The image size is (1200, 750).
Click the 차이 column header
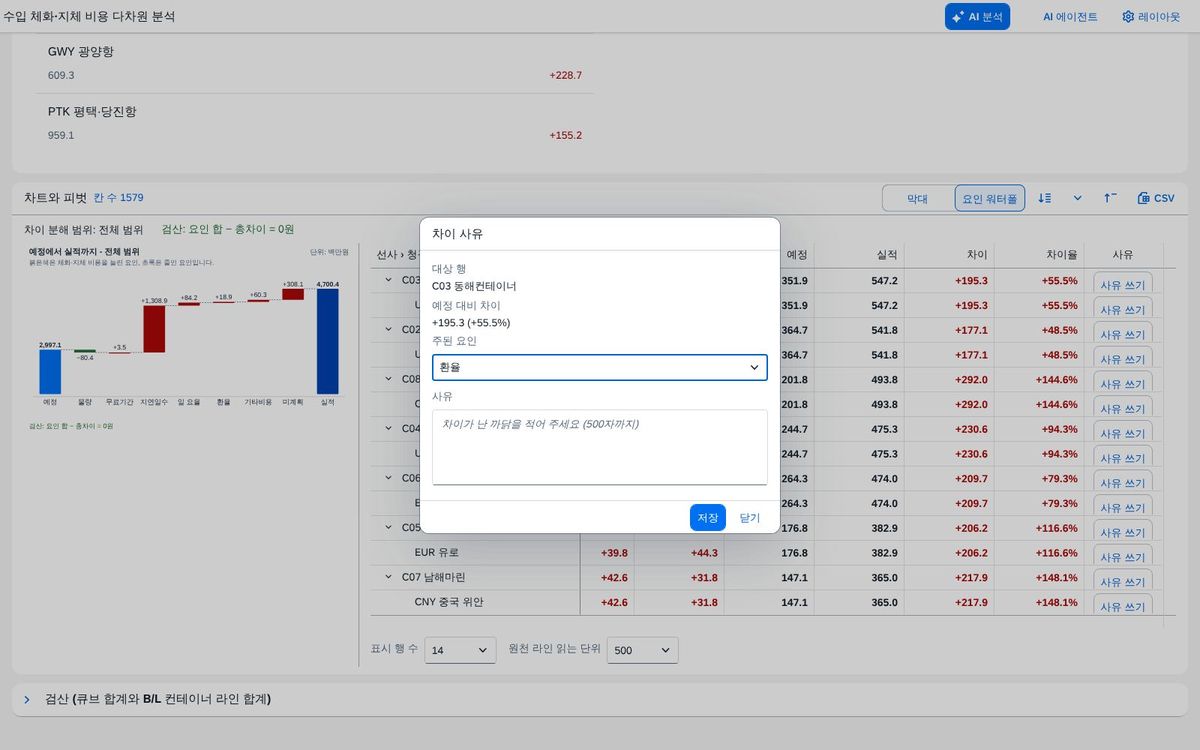point(977,255)
